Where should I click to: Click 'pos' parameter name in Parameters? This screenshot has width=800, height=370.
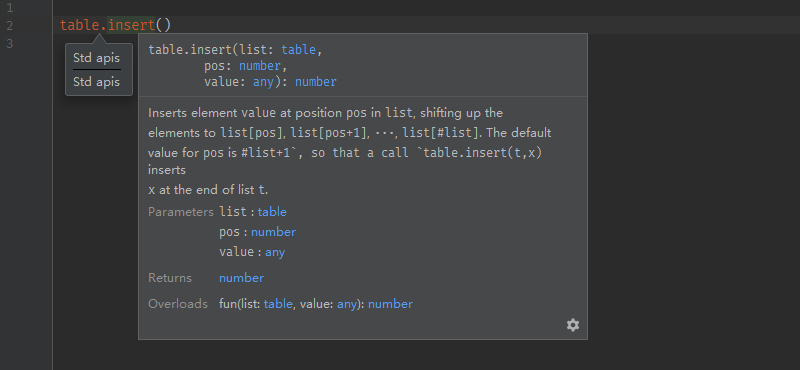pyautogui.click(x=229, y=232)
